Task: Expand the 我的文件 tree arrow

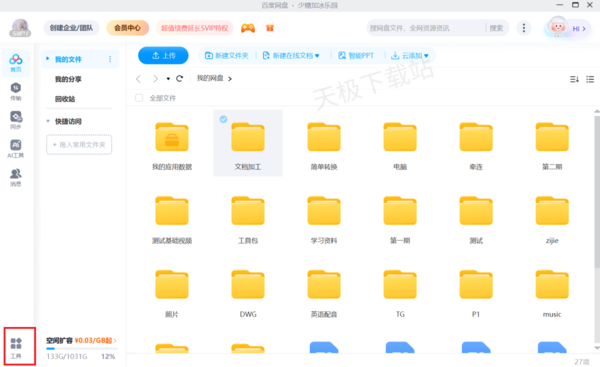Action: pyautogui.click(x=48, y=59)
